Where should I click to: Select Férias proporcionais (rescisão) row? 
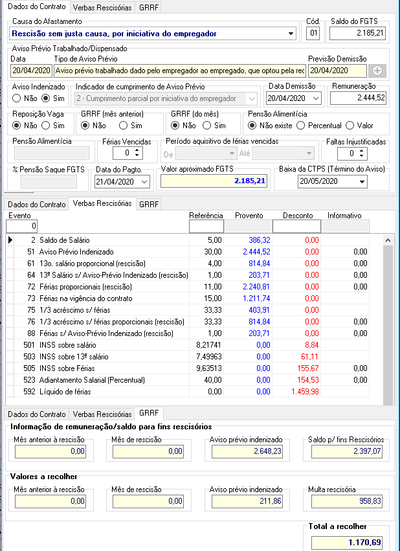coord(188,287)
